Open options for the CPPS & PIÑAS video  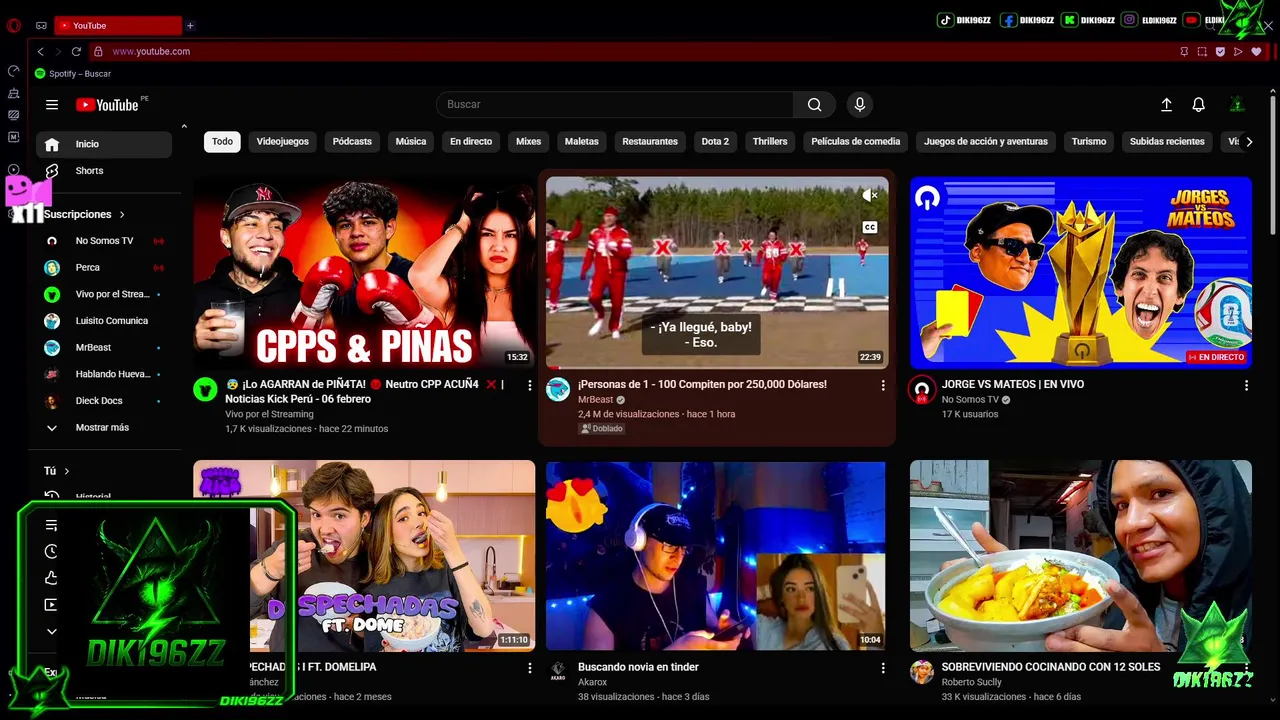point(530,385)
